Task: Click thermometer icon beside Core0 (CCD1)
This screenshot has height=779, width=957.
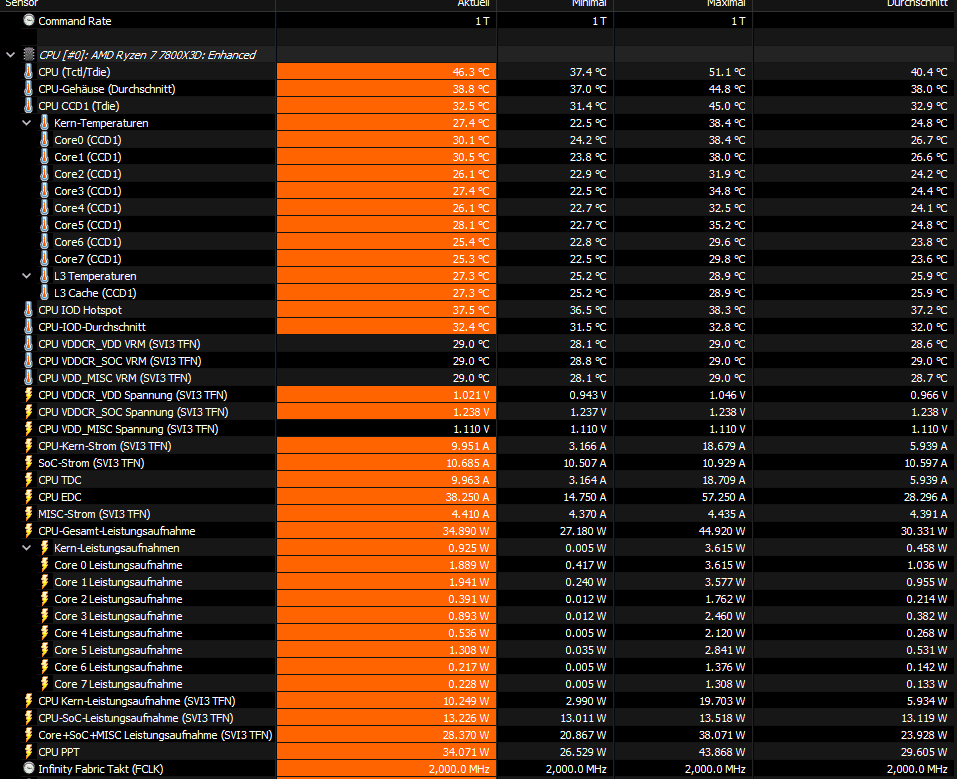Action: 45,140
